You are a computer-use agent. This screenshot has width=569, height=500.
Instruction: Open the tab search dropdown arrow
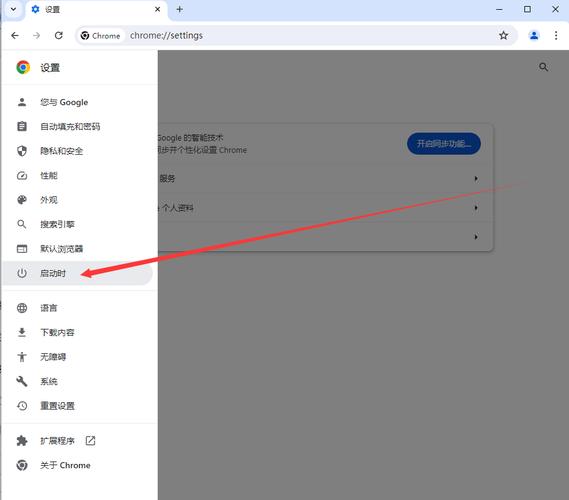tap(13, 9)
